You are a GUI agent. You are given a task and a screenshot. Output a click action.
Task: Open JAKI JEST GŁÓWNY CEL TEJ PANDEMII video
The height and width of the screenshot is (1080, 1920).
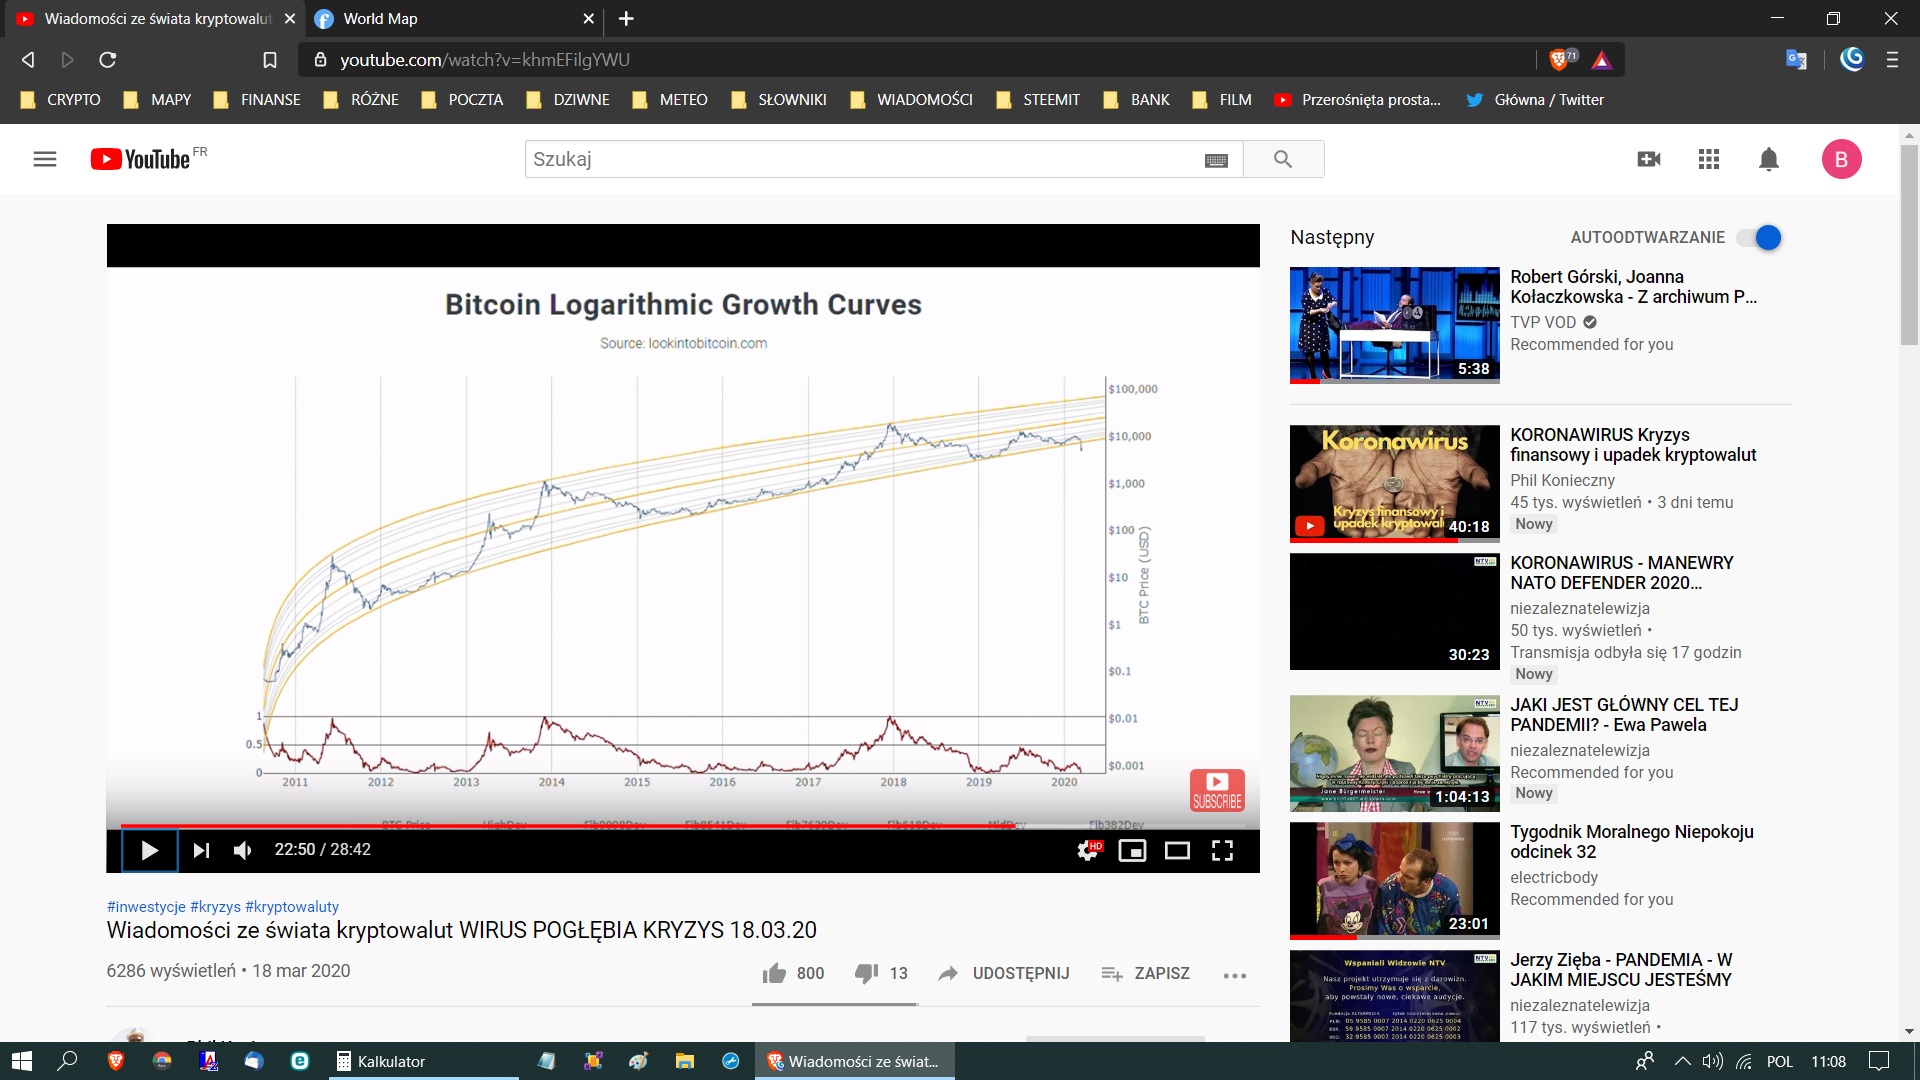pyautogui.click(x=1624, y=715)
